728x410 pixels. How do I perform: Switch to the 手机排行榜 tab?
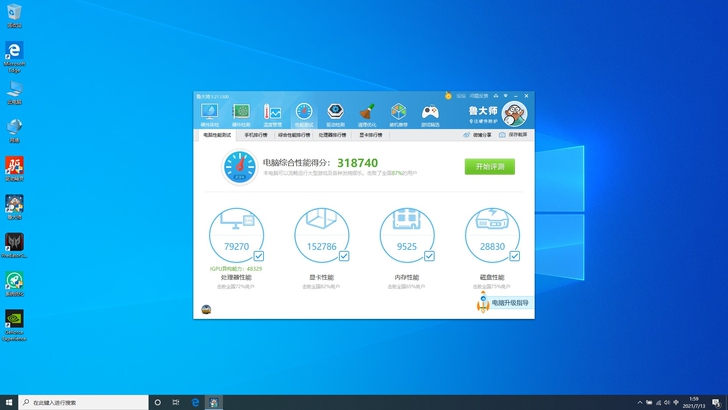[x=256, y=135]
